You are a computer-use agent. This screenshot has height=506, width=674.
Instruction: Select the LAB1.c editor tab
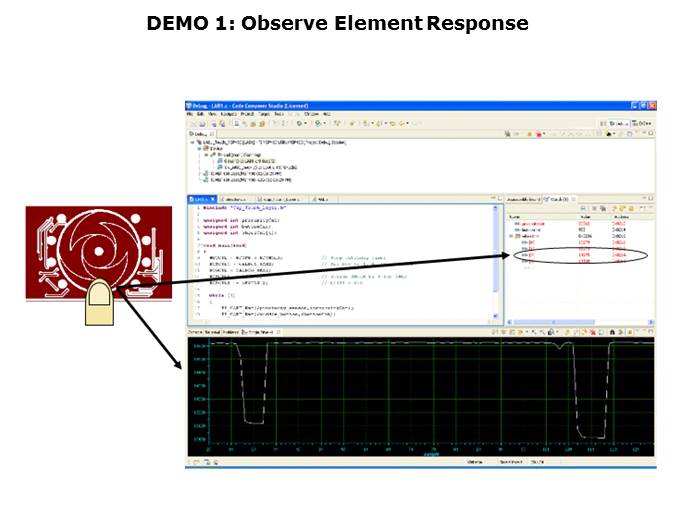pos(200,199)
